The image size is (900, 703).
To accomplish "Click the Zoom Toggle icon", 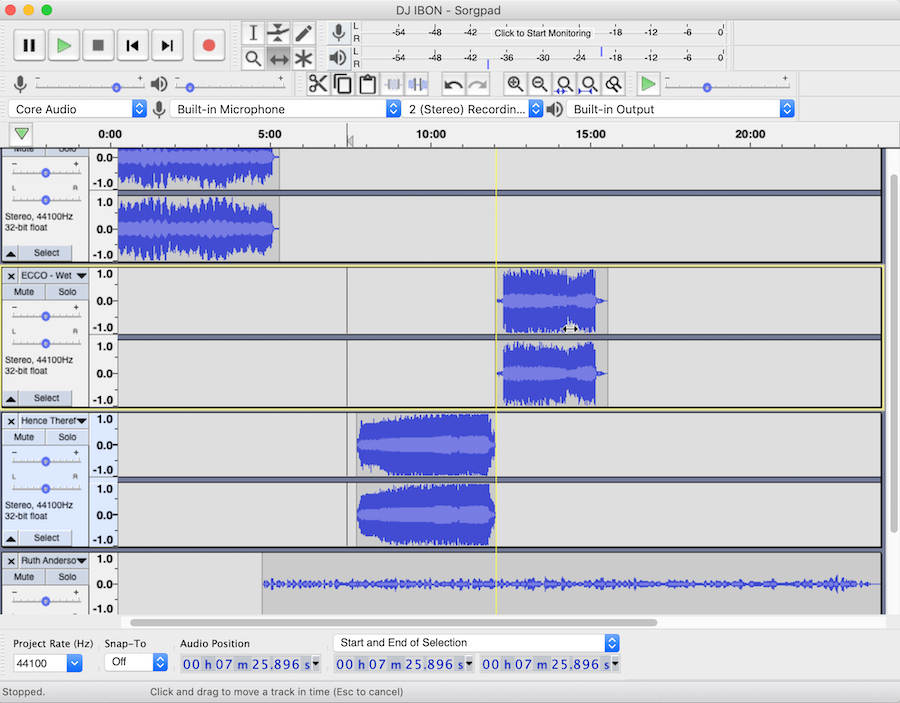I will 614,84.
